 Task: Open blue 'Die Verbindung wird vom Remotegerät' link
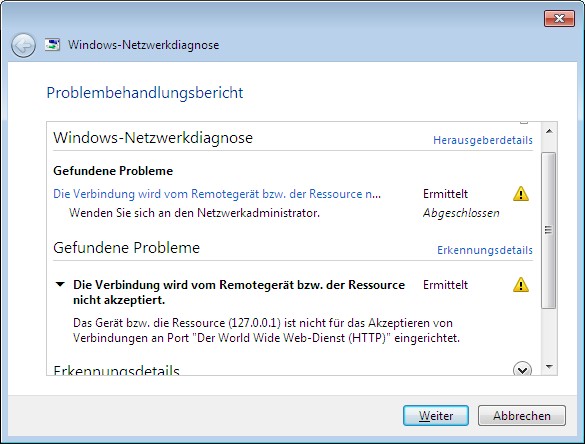pyautogui.click(x=217, y=194)
